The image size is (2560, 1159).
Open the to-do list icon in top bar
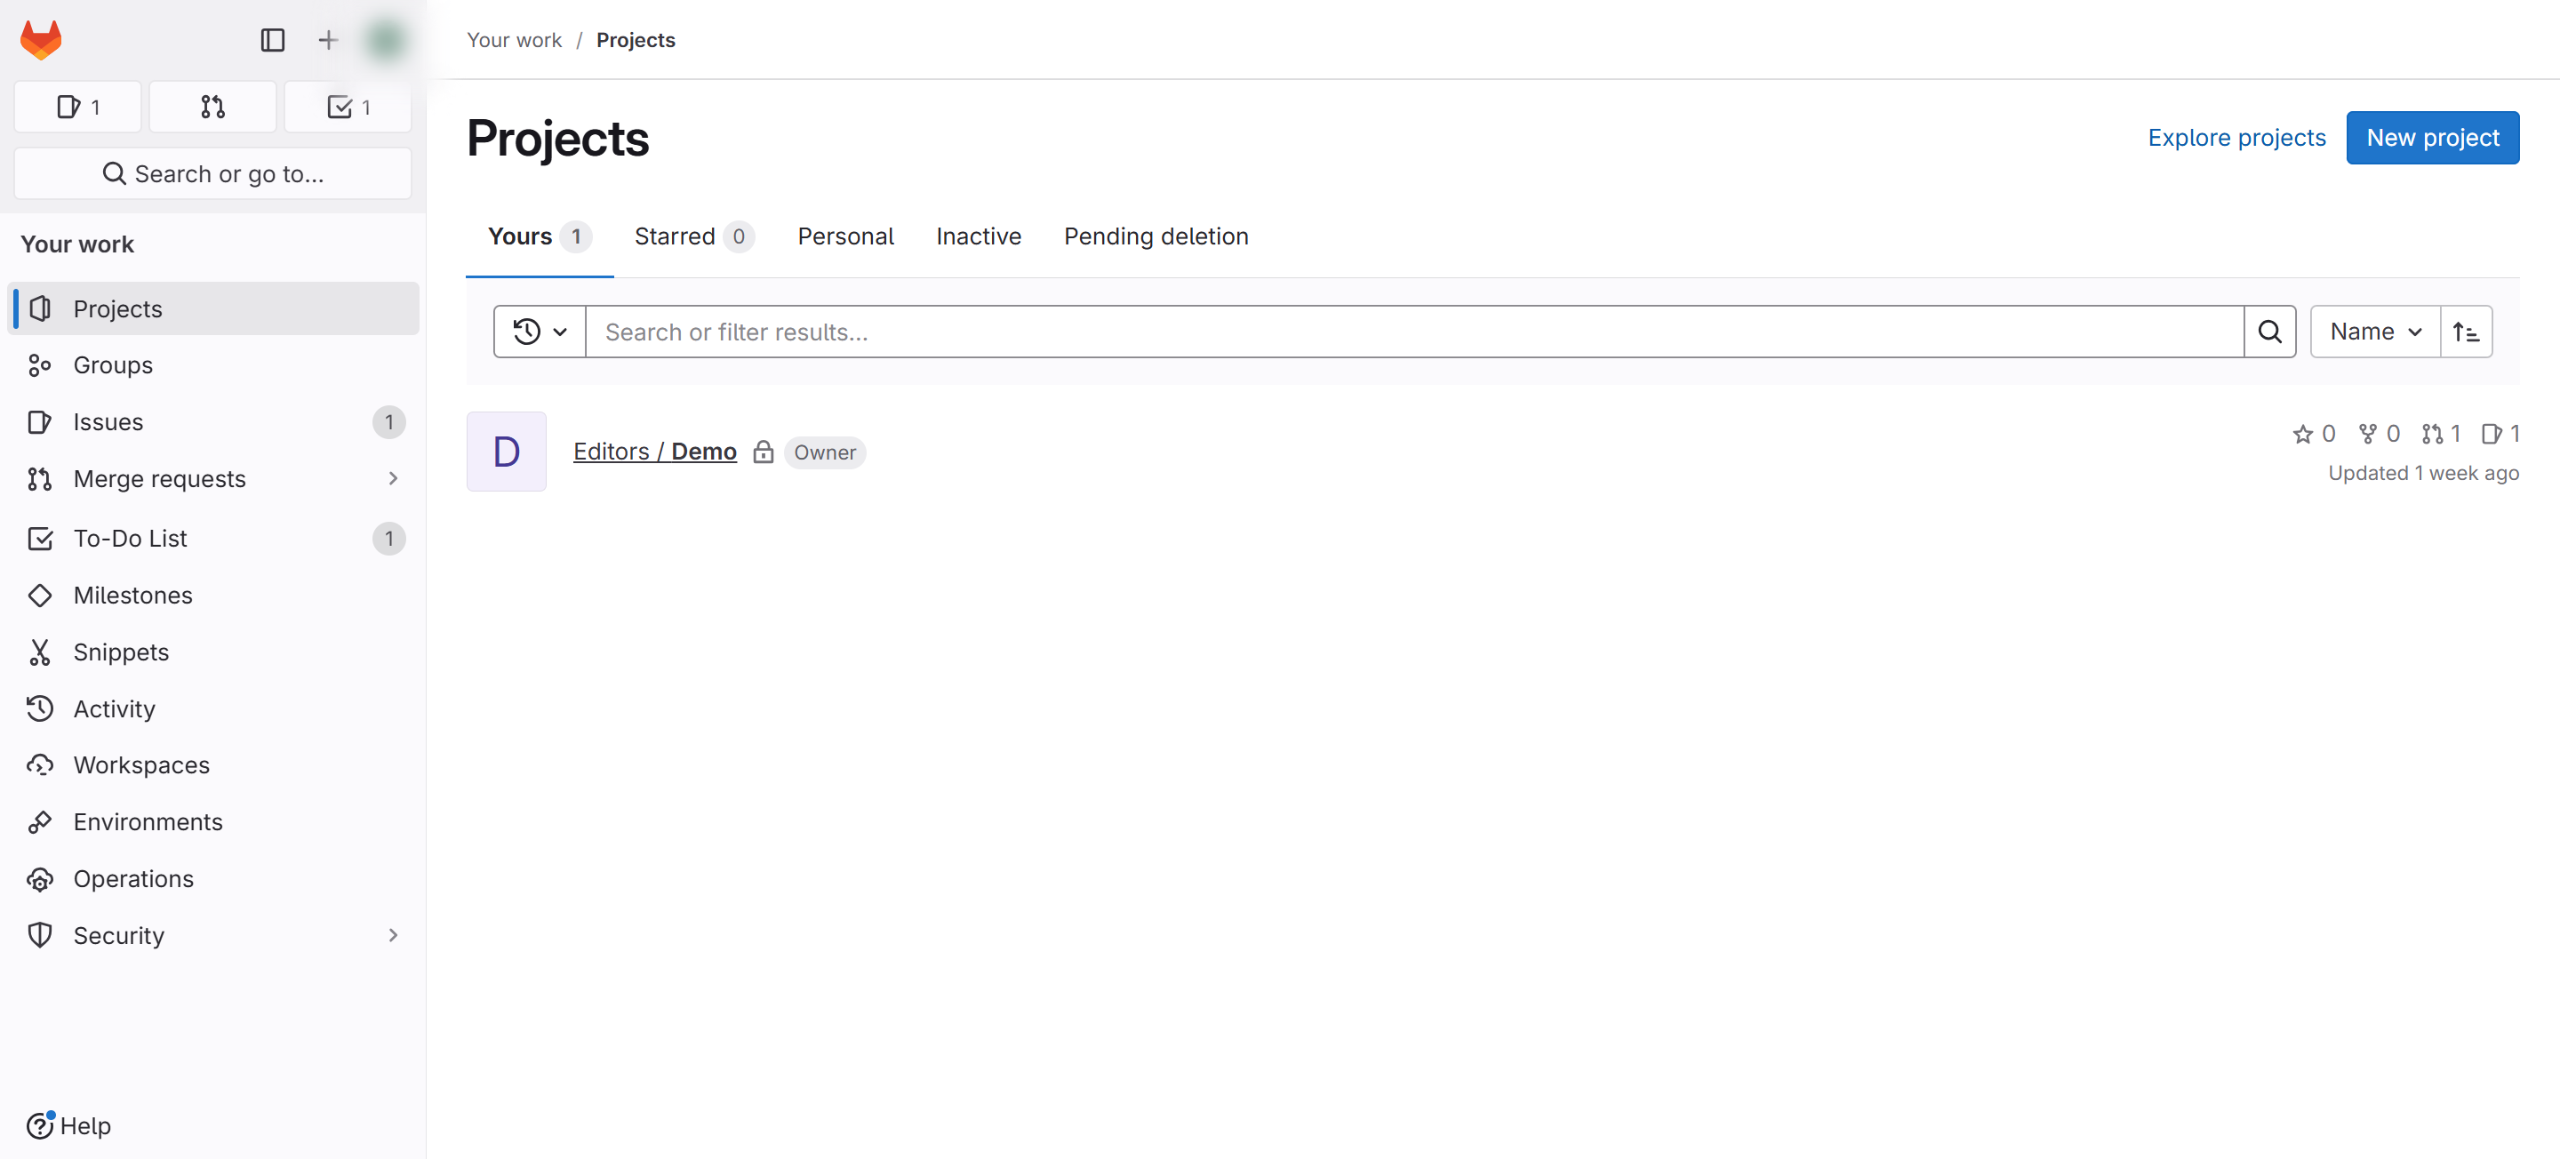point(347,106)
